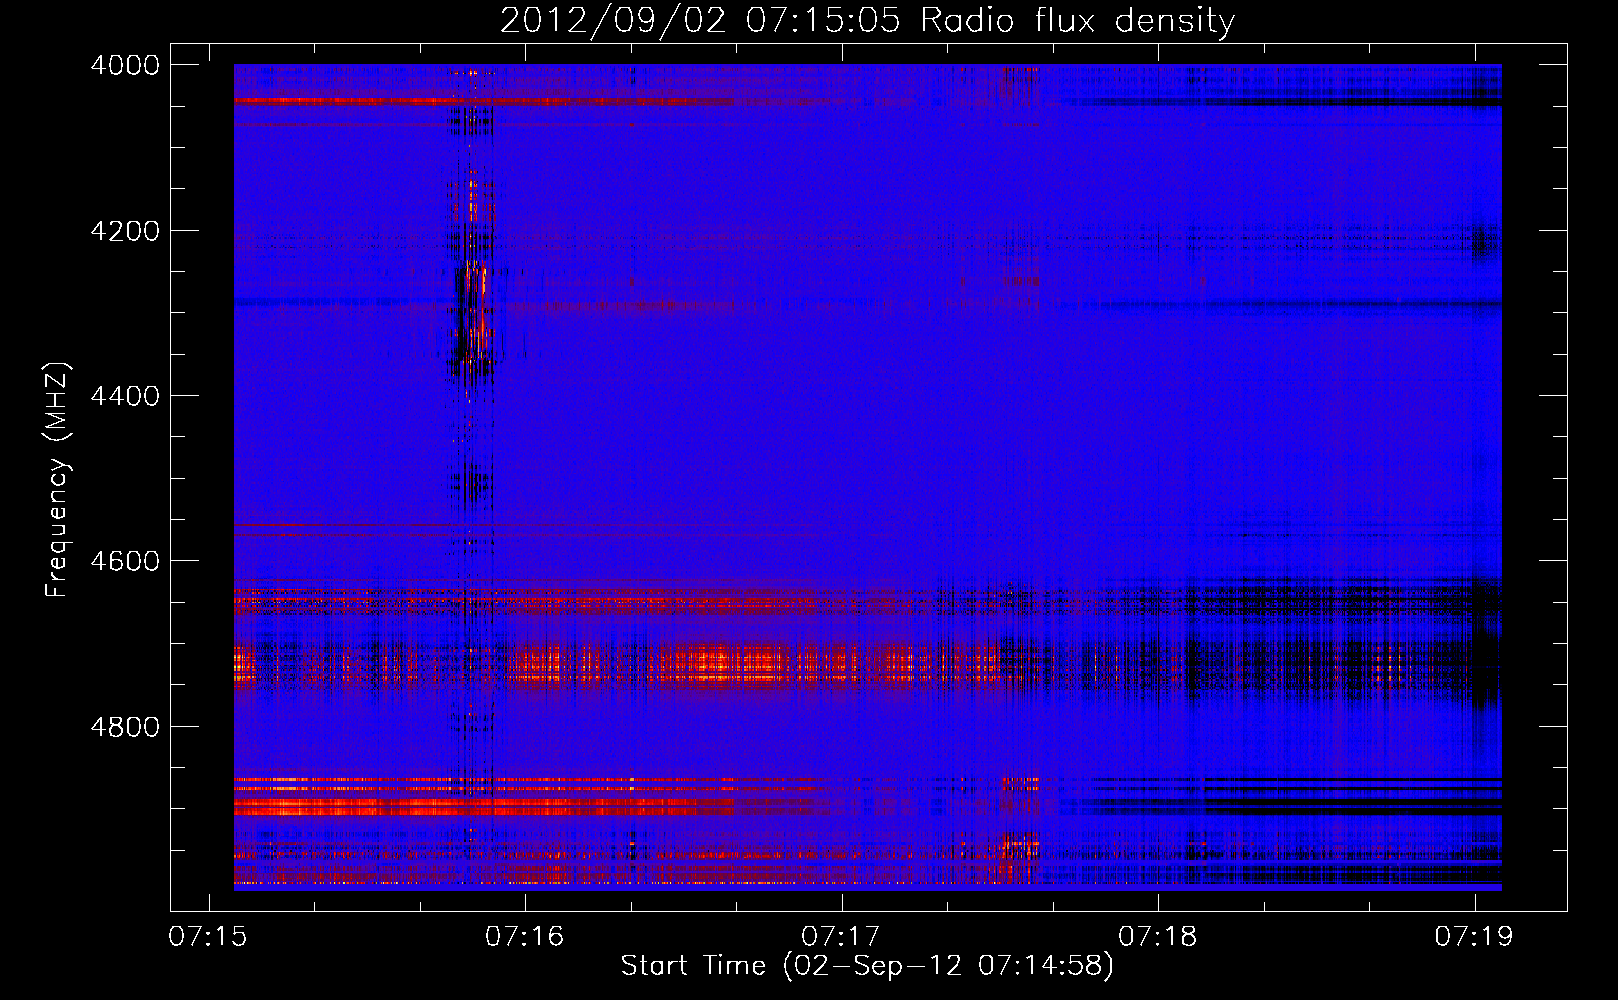Select the 4200 frequency tick label

pos(125,231)
